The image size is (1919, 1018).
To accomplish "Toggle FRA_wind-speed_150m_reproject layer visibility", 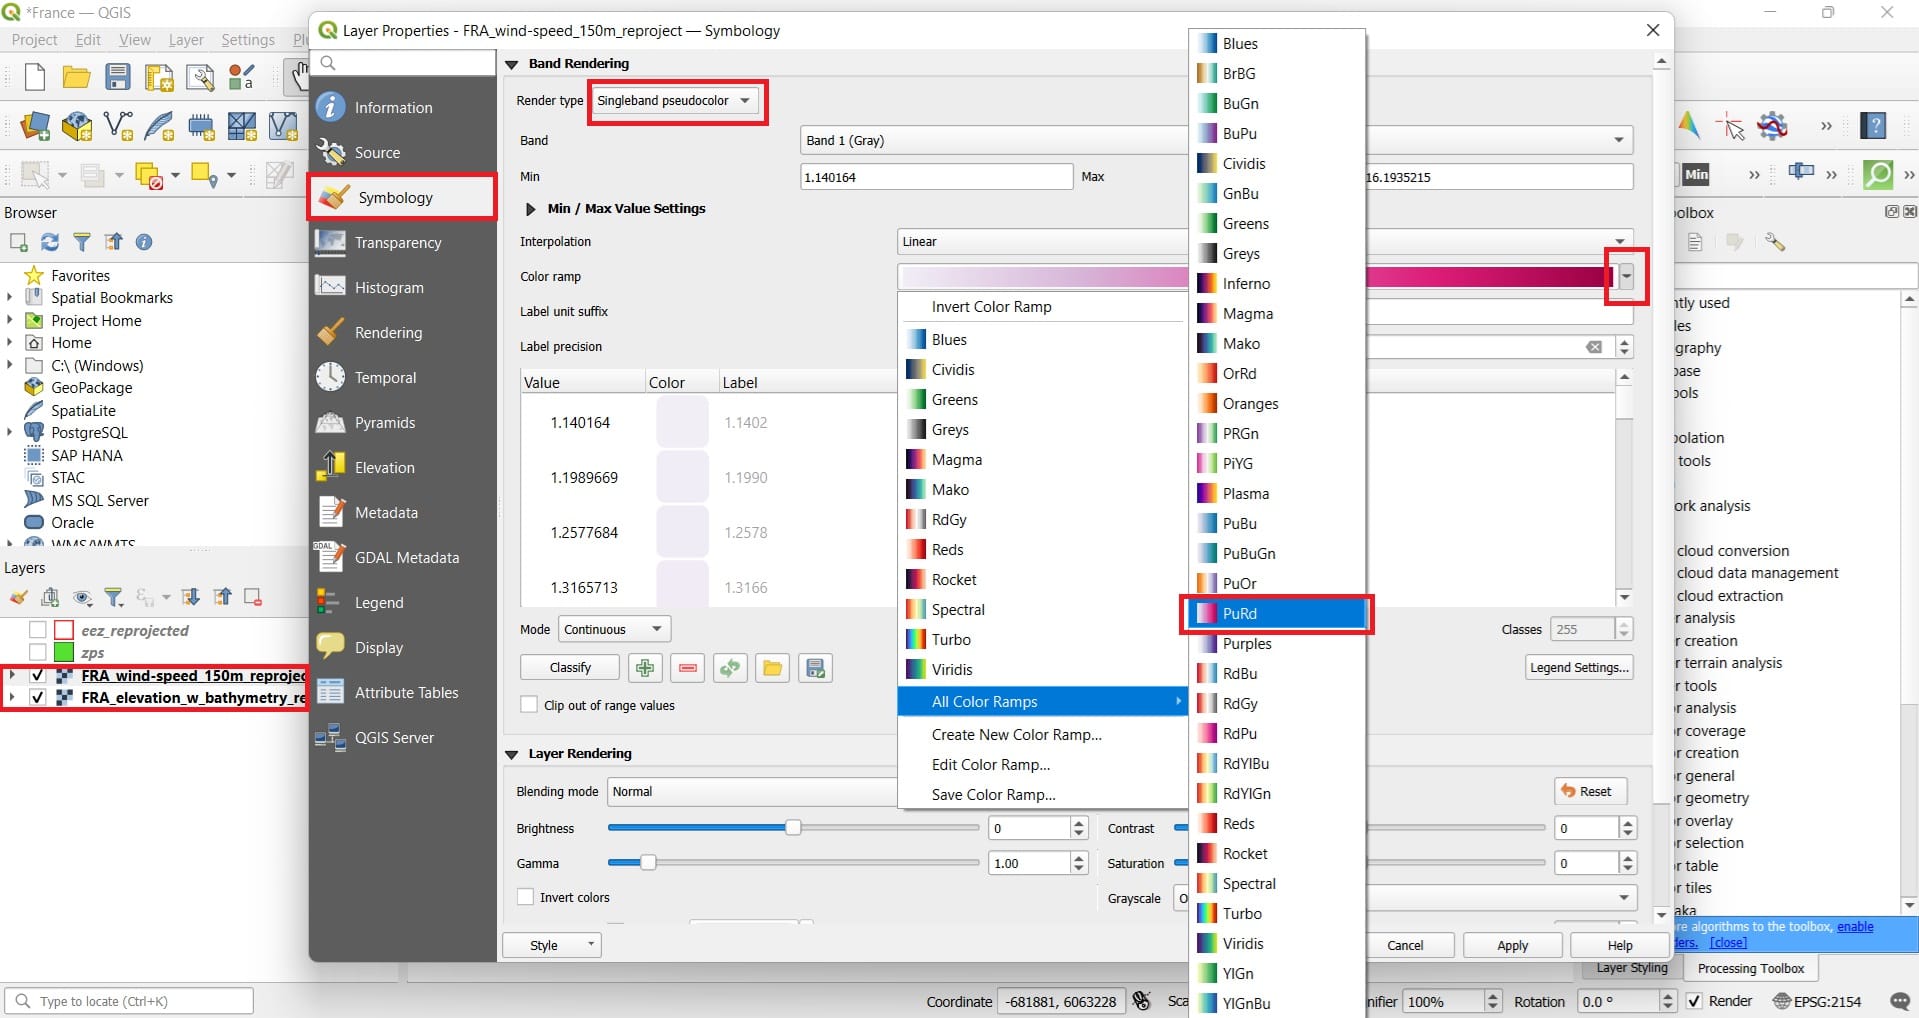I will (x=38, y=675).
